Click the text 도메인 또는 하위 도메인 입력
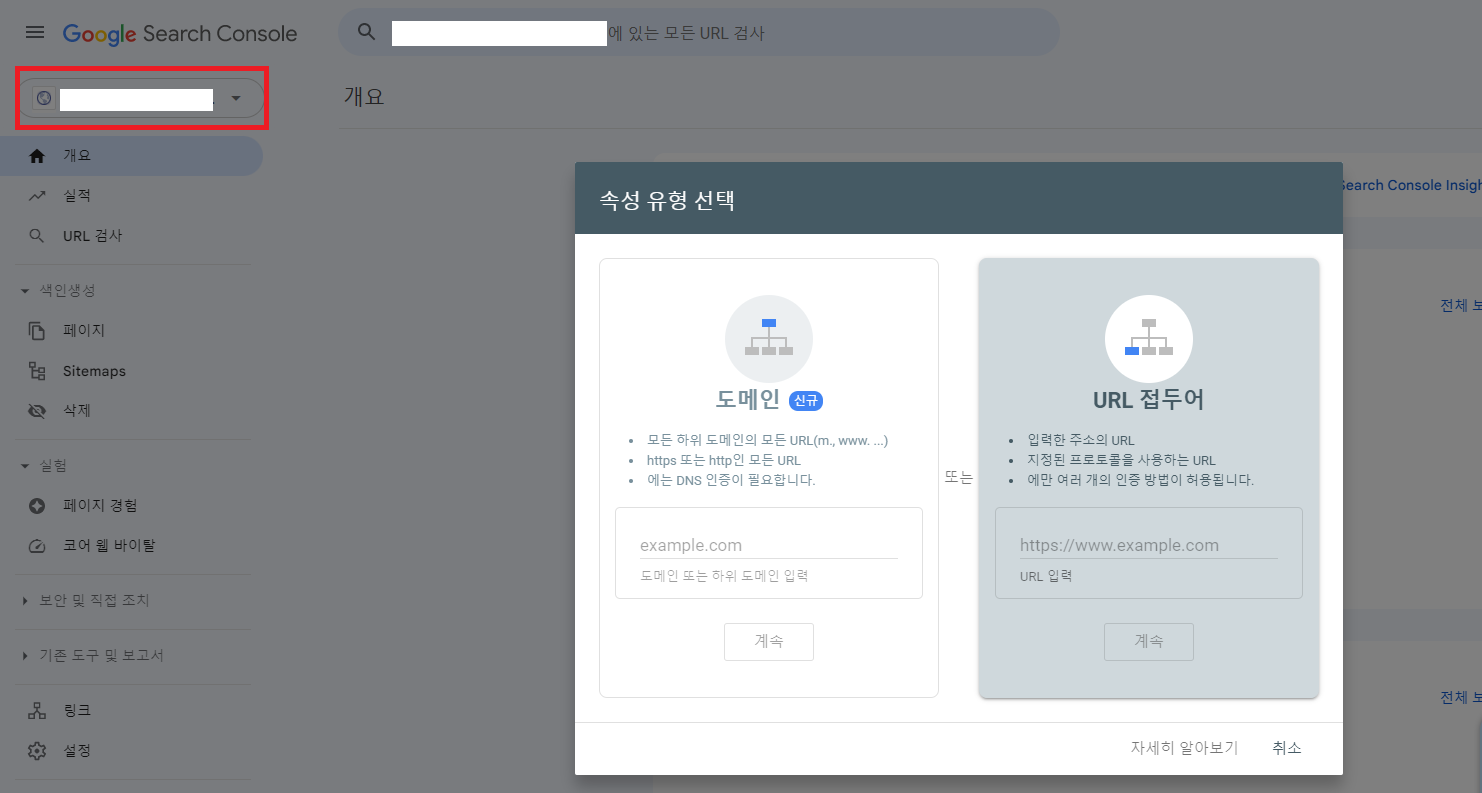 coord(724,576)
